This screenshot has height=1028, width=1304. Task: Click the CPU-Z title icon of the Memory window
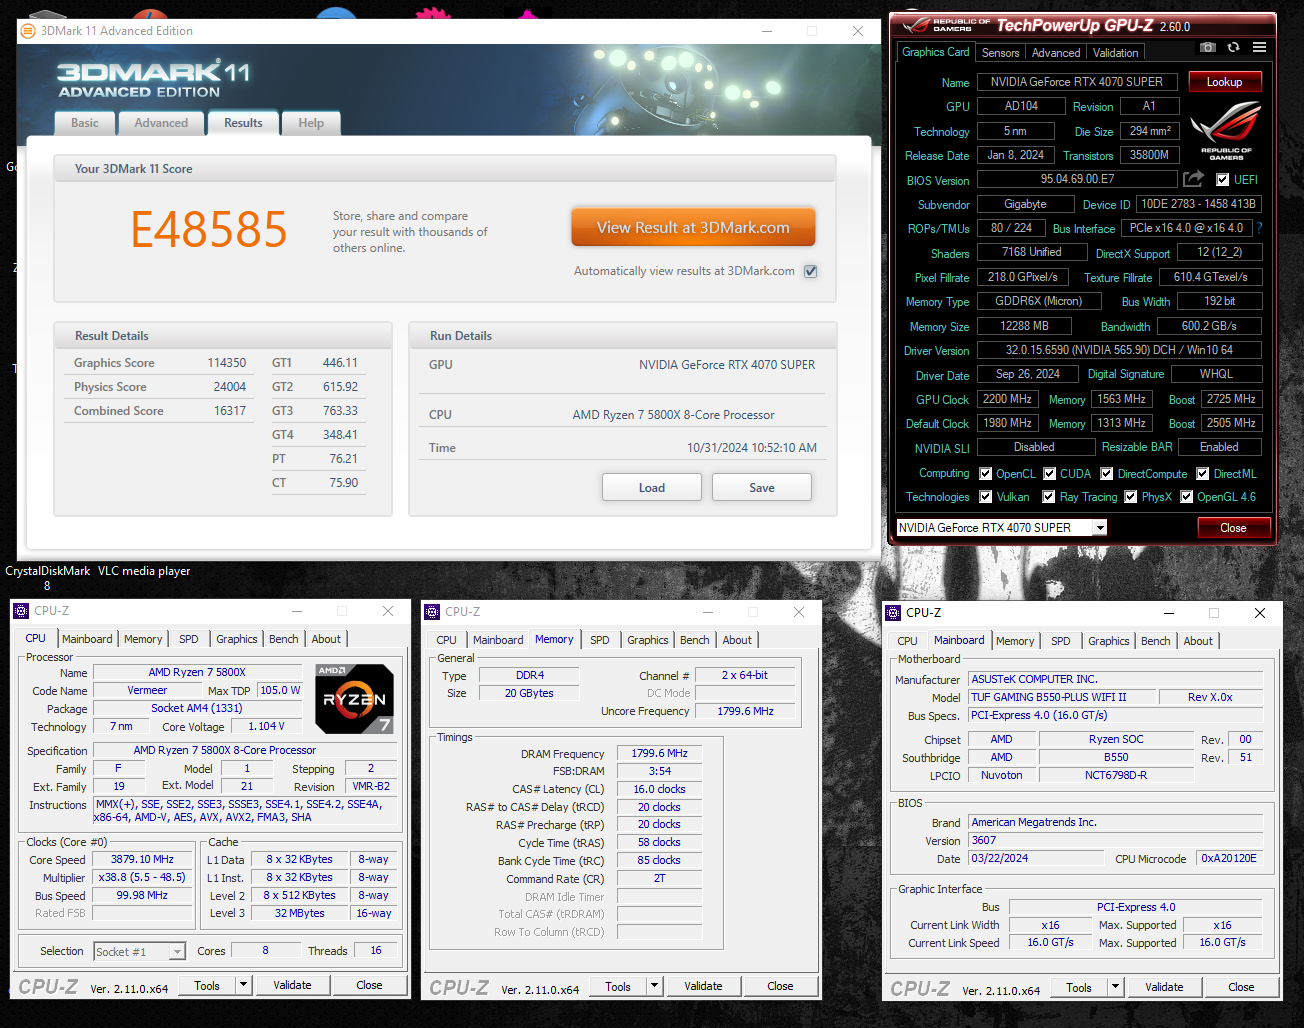432,612
